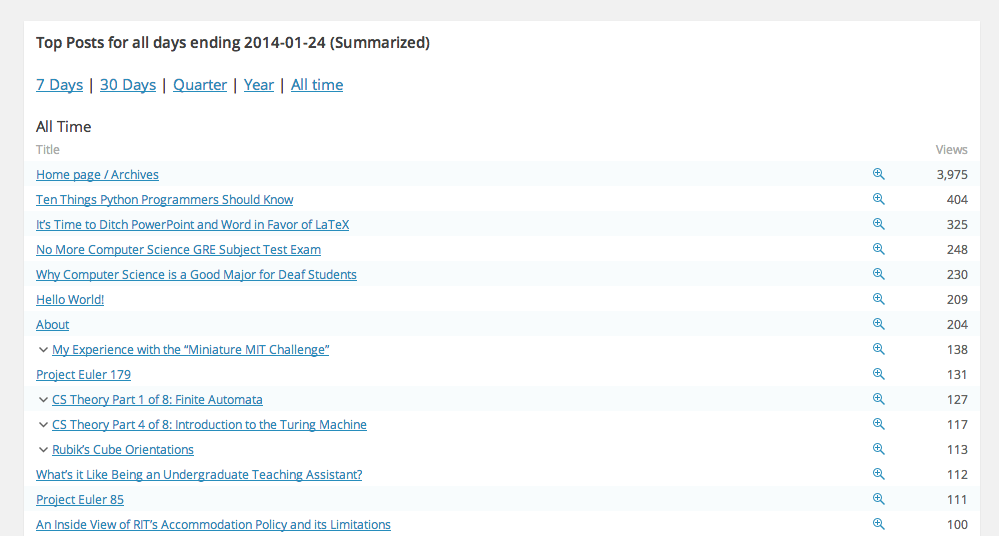Click magnifier icon for RIT's Accommodation Policy row
999x536 pixels.
879,524
